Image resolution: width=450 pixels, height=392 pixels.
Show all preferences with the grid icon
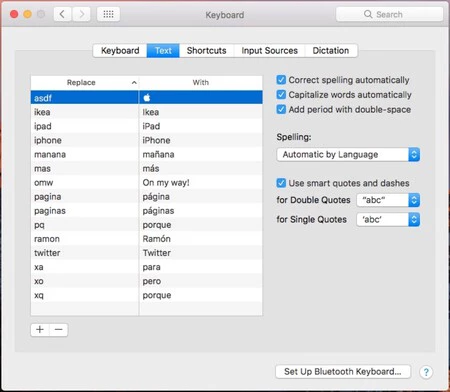coord(108,14)
